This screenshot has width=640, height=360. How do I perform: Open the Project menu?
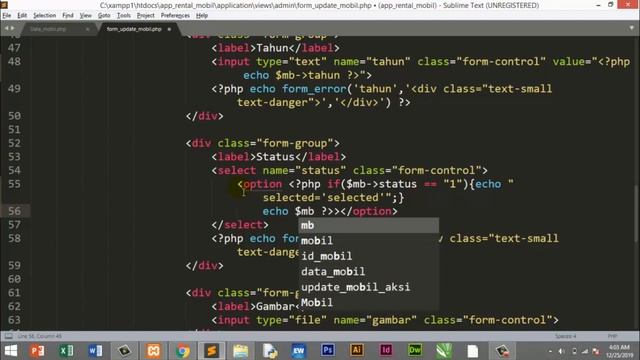pos(146,16)
